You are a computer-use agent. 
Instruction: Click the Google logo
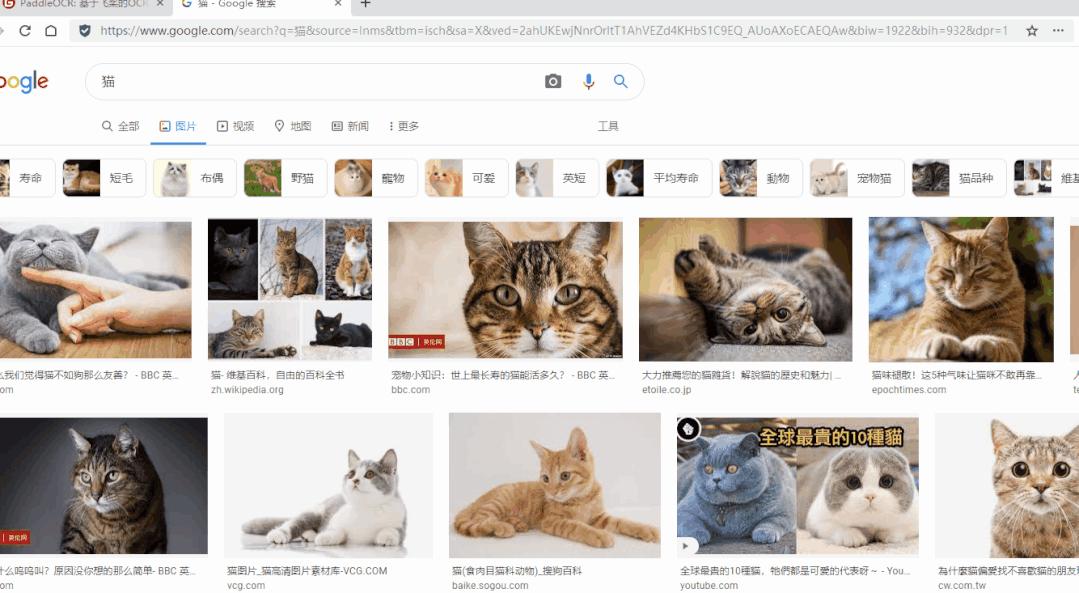pyautogui.click(x=24, y=82)
